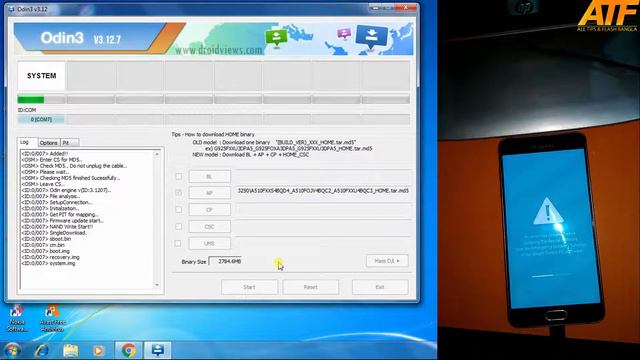Open the Options tab
The image size is (640, 360).
[49, 143]
